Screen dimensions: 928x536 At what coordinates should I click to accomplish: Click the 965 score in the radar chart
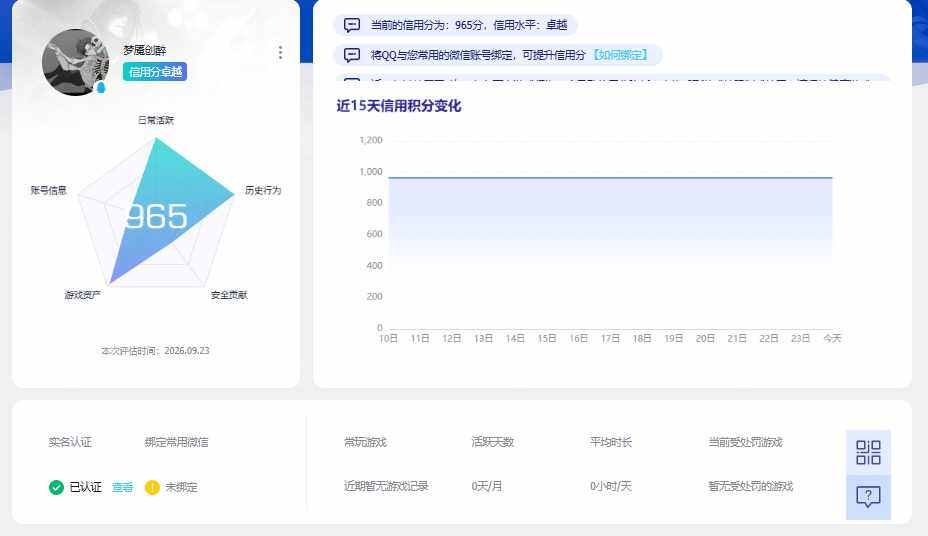(156, 216)
